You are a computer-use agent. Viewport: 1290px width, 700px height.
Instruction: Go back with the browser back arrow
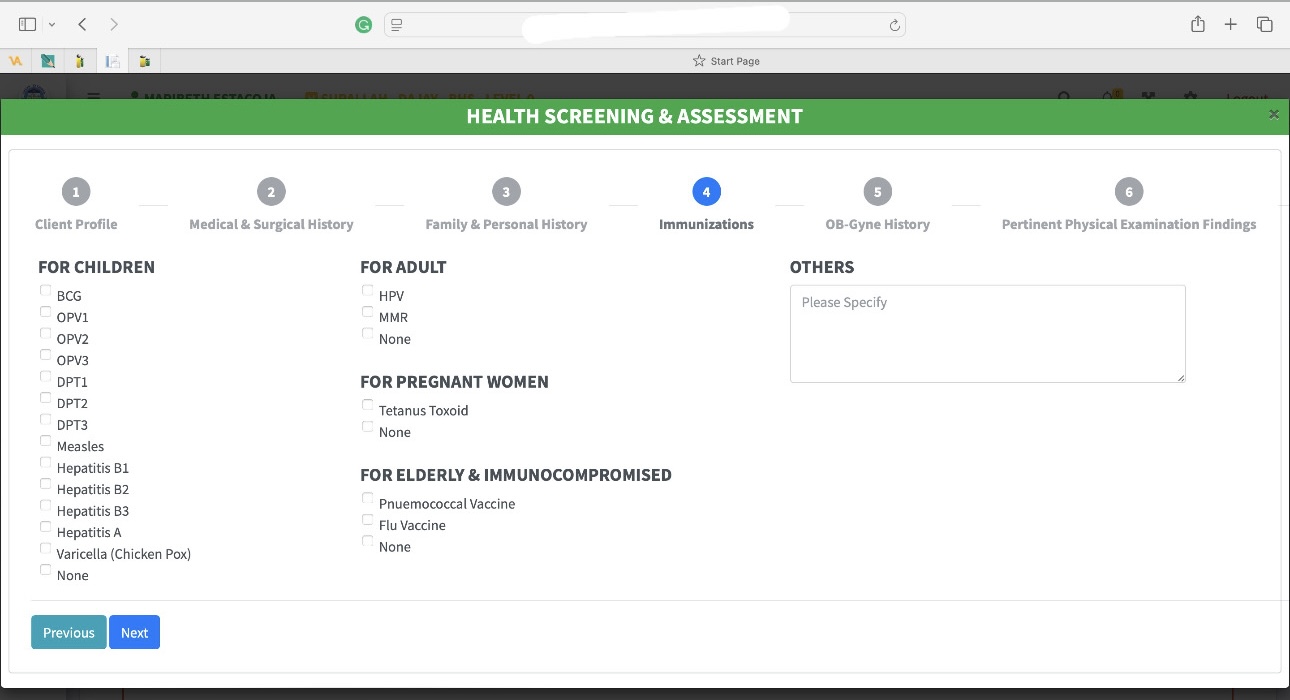tap(82, 24)
